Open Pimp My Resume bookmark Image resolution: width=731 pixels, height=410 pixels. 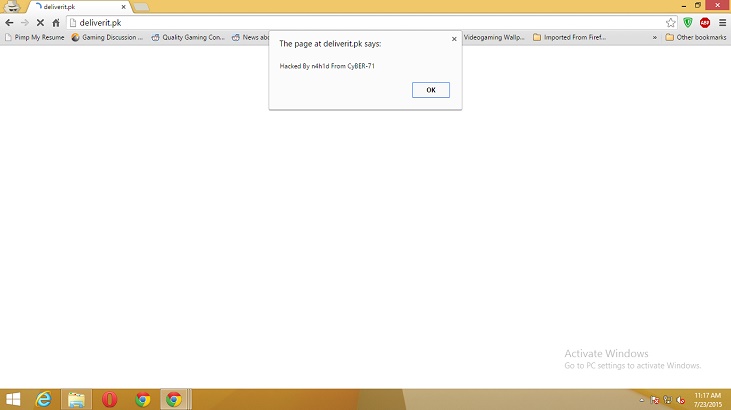(35, 37)
